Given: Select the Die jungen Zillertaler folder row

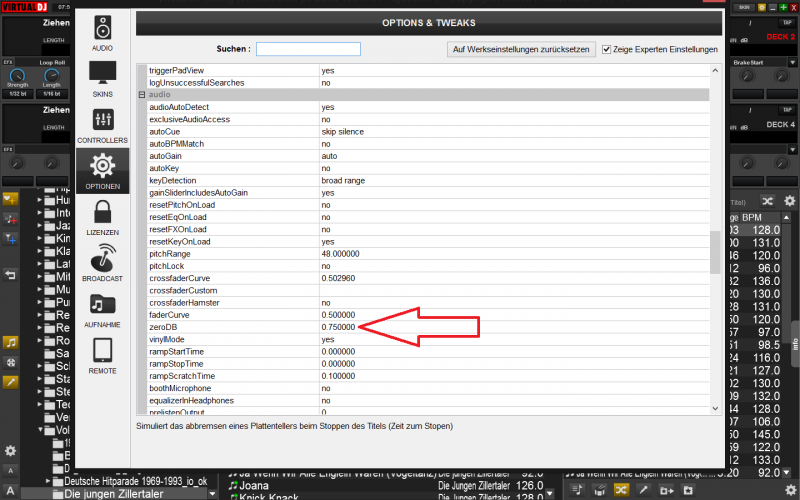Looking at the screenshot, I should click(x=115, y=494).
